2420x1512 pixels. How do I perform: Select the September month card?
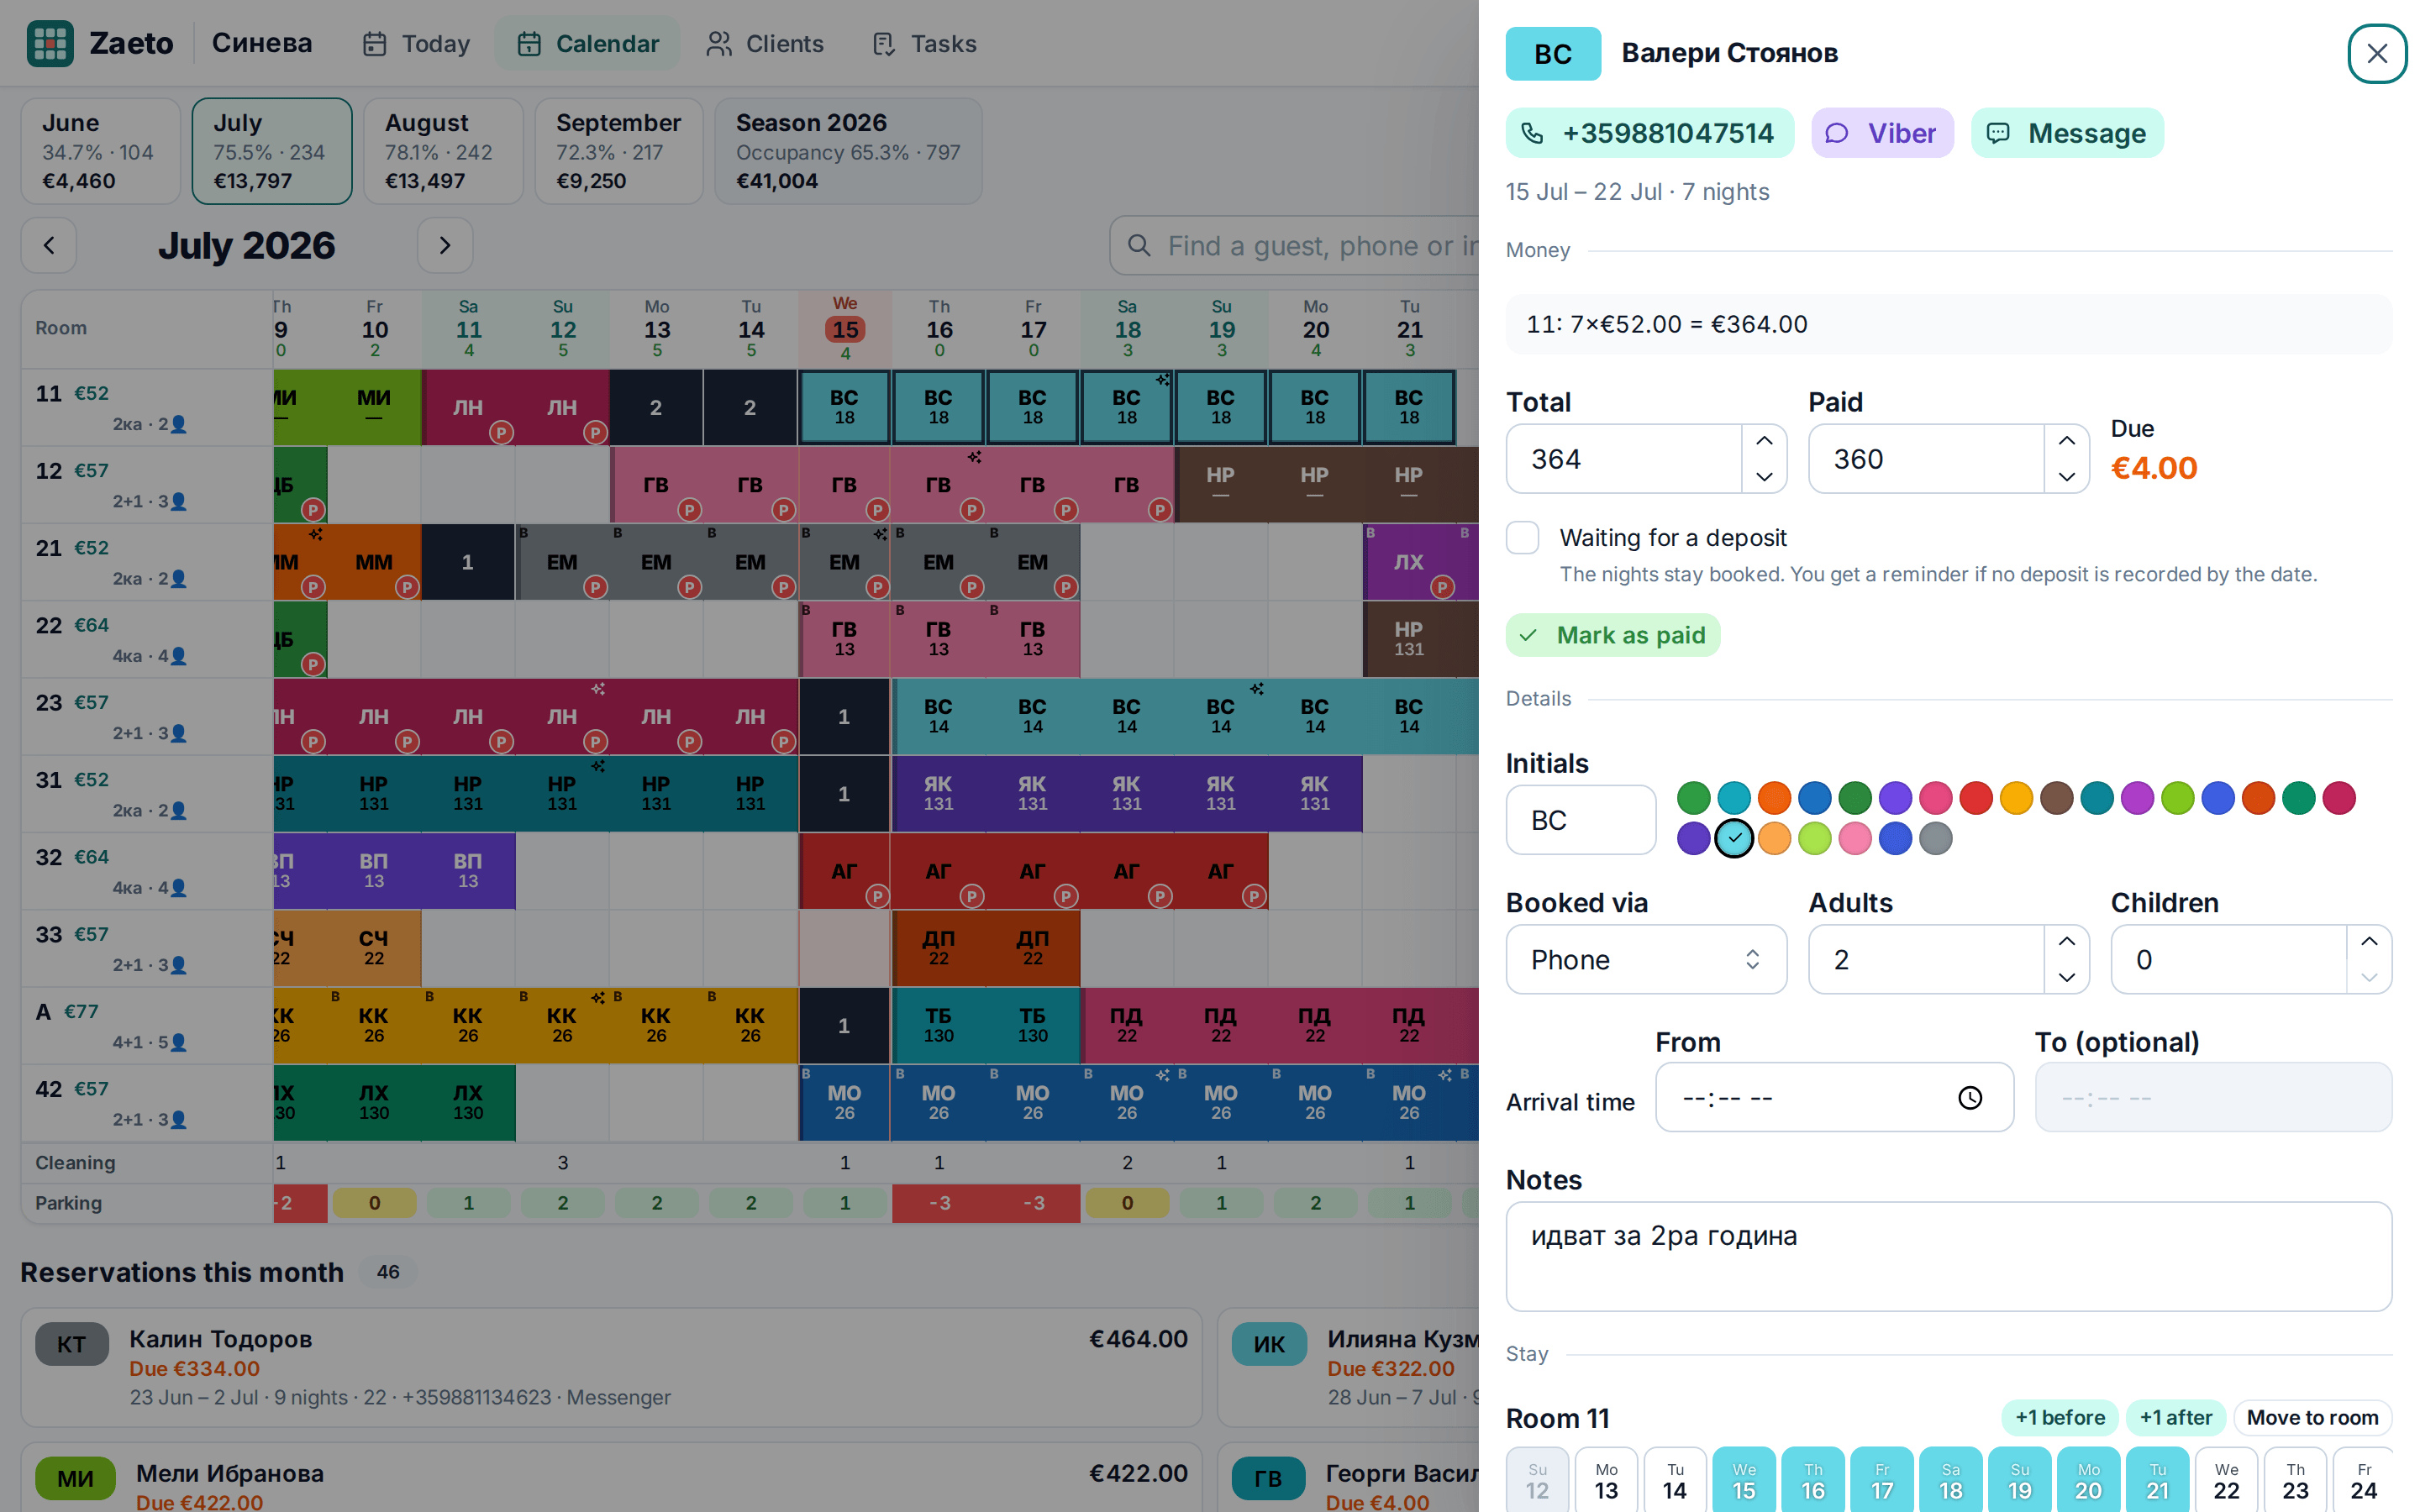(618, 151)
